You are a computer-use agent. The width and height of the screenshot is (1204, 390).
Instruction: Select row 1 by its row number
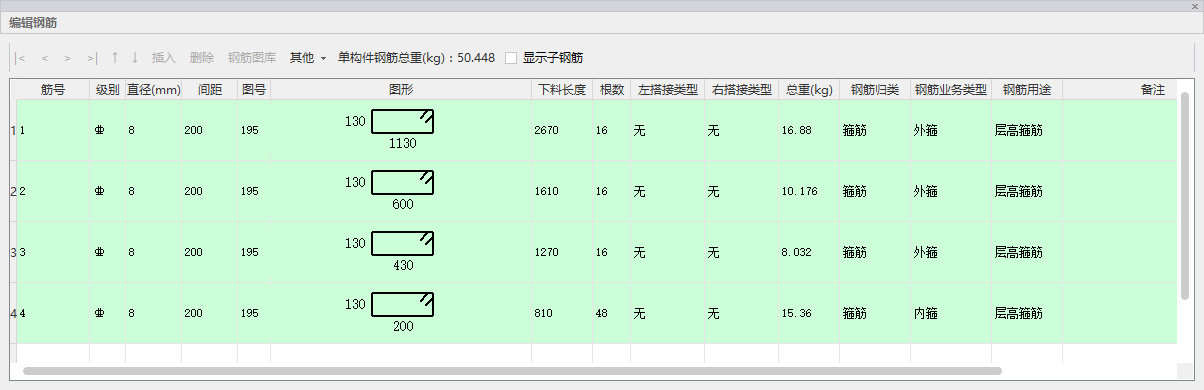point(13,130)
